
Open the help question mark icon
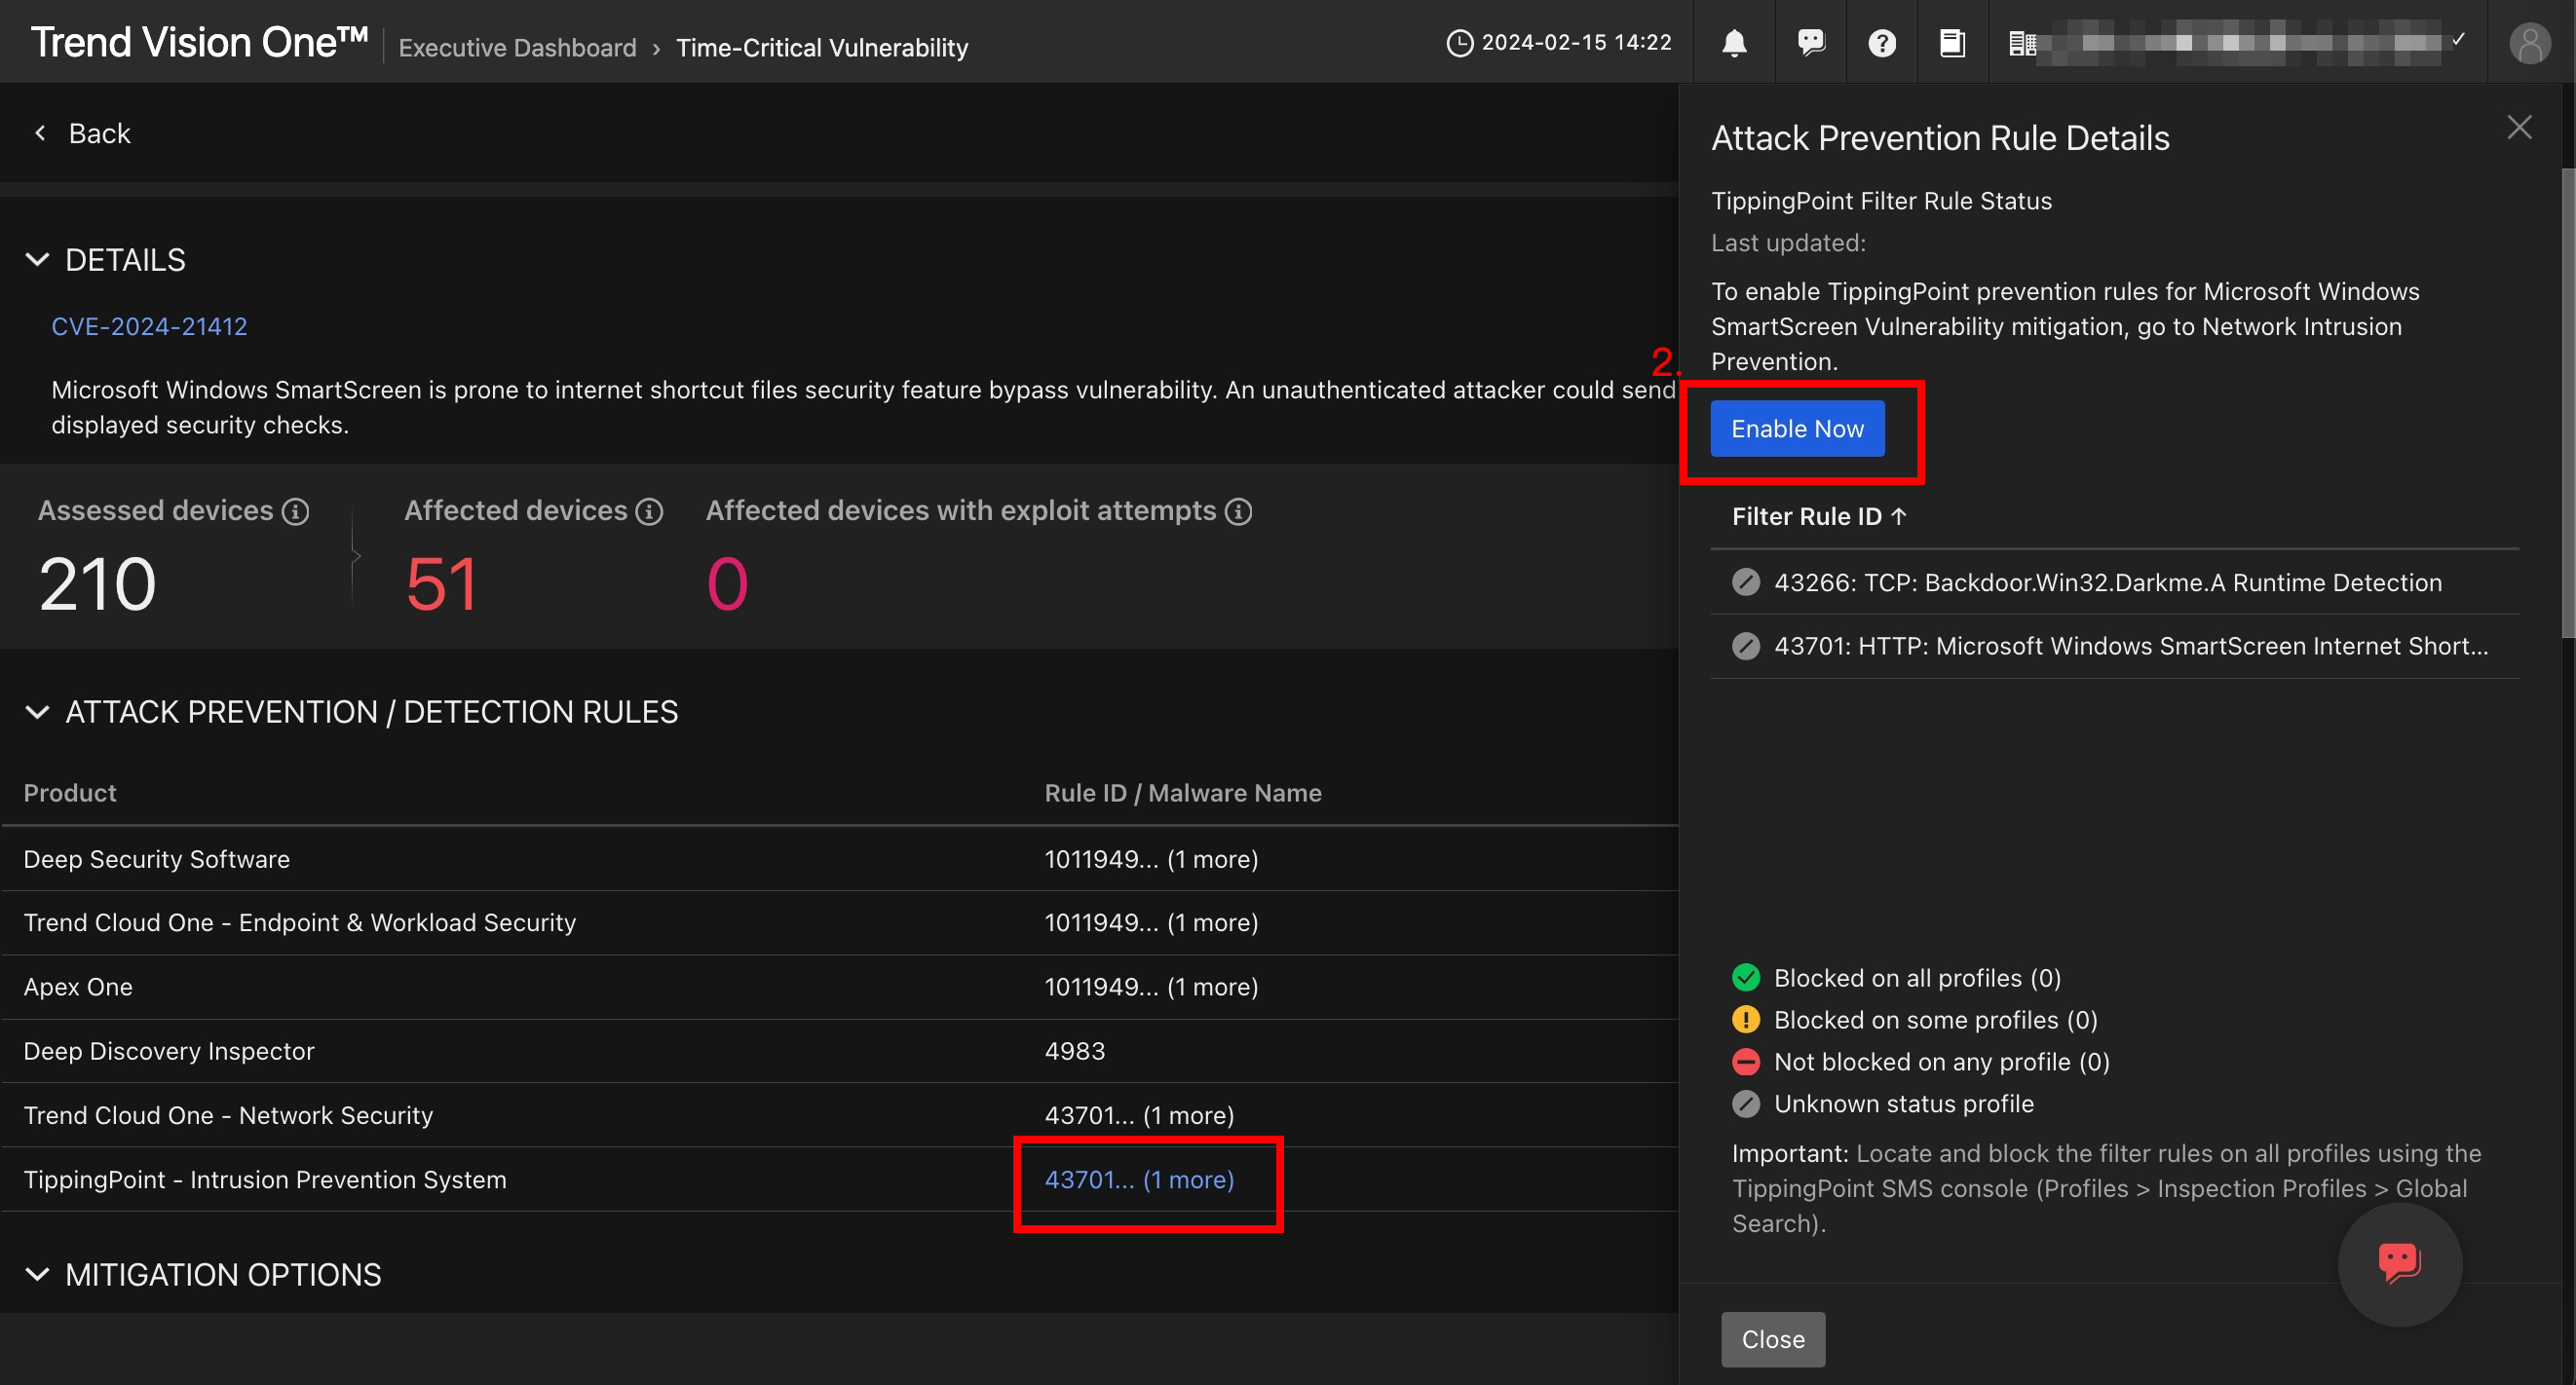(1882, 43)
